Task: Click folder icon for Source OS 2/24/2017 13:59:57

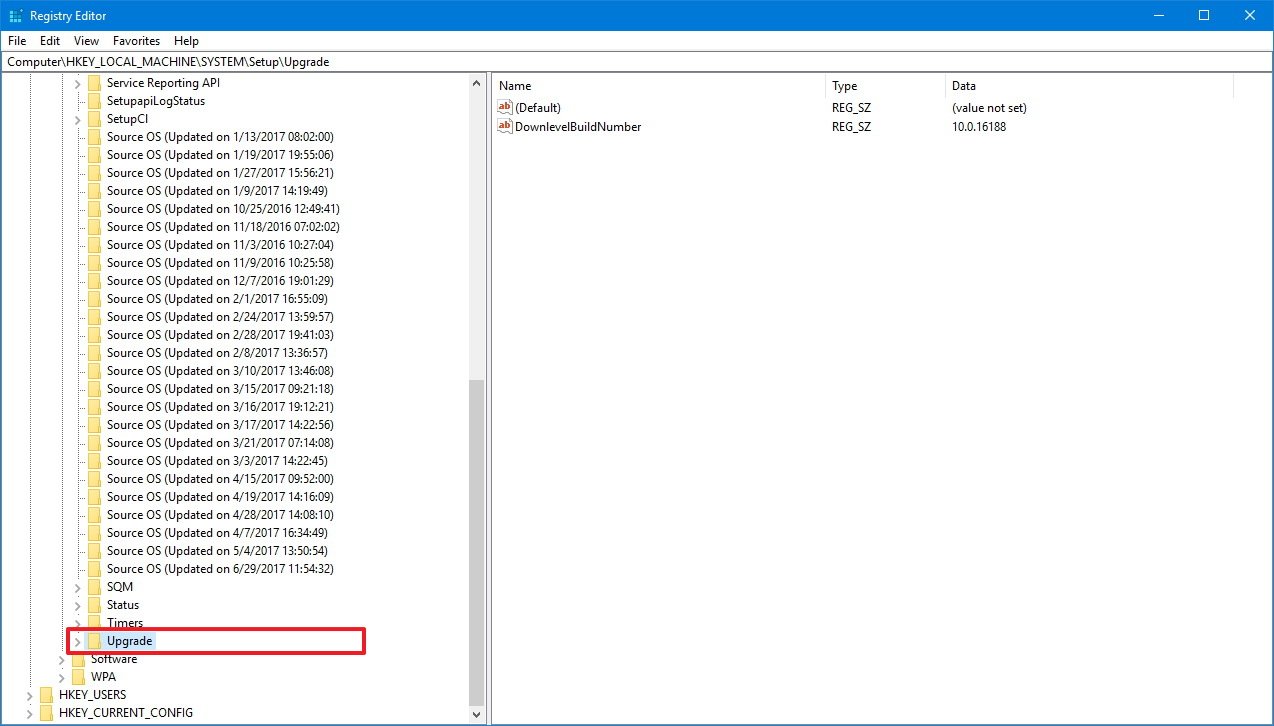Action: tap(94, 317)
